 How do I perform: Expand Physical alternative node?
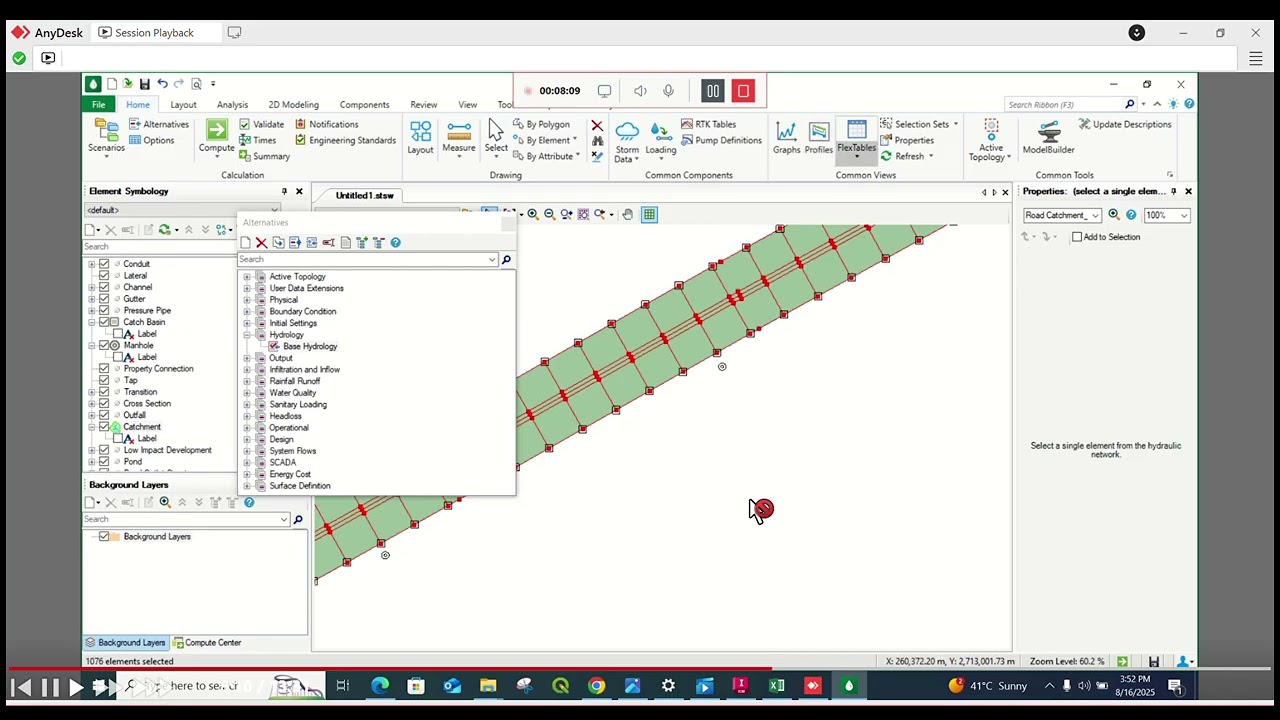coord(247,300)
